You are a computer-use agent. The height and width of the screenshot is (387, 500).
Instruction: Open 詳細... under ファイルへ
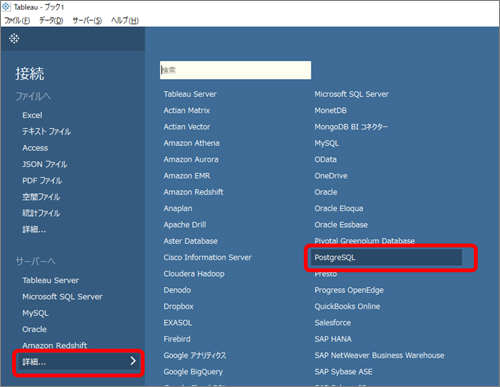[34, 230]
